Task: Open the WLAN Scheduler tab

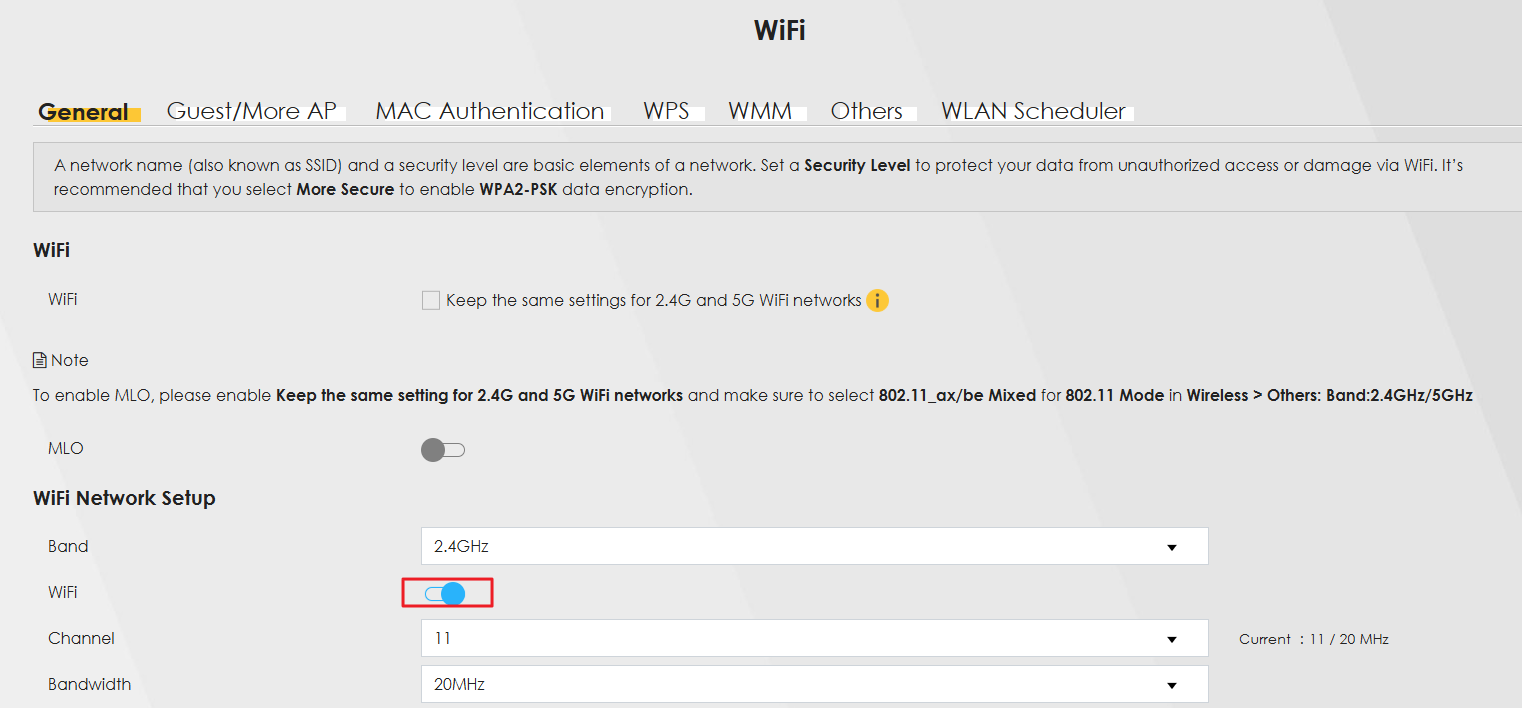Action: 1033,111
